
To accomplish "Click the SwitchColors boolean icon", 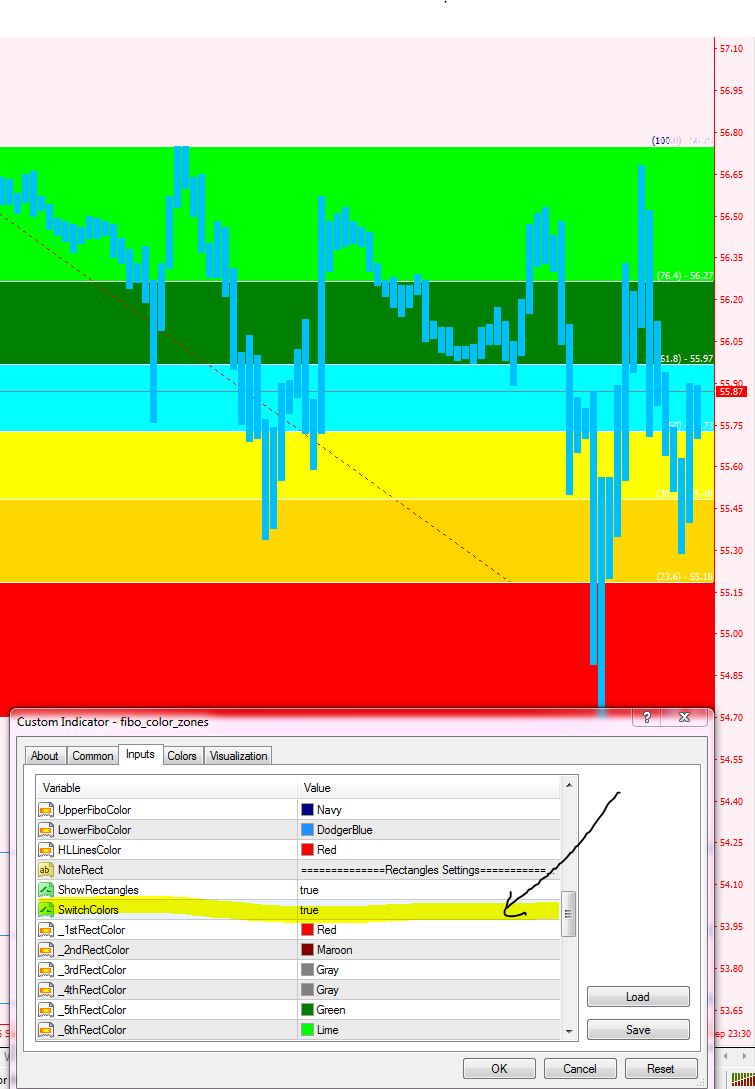I will coord(46,910).
